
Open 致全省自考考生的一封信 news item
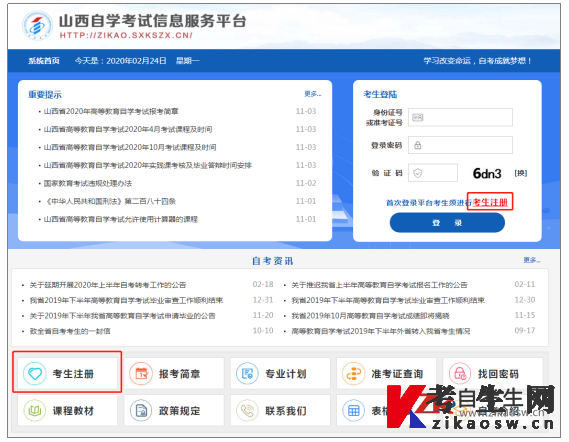[70, 331]
